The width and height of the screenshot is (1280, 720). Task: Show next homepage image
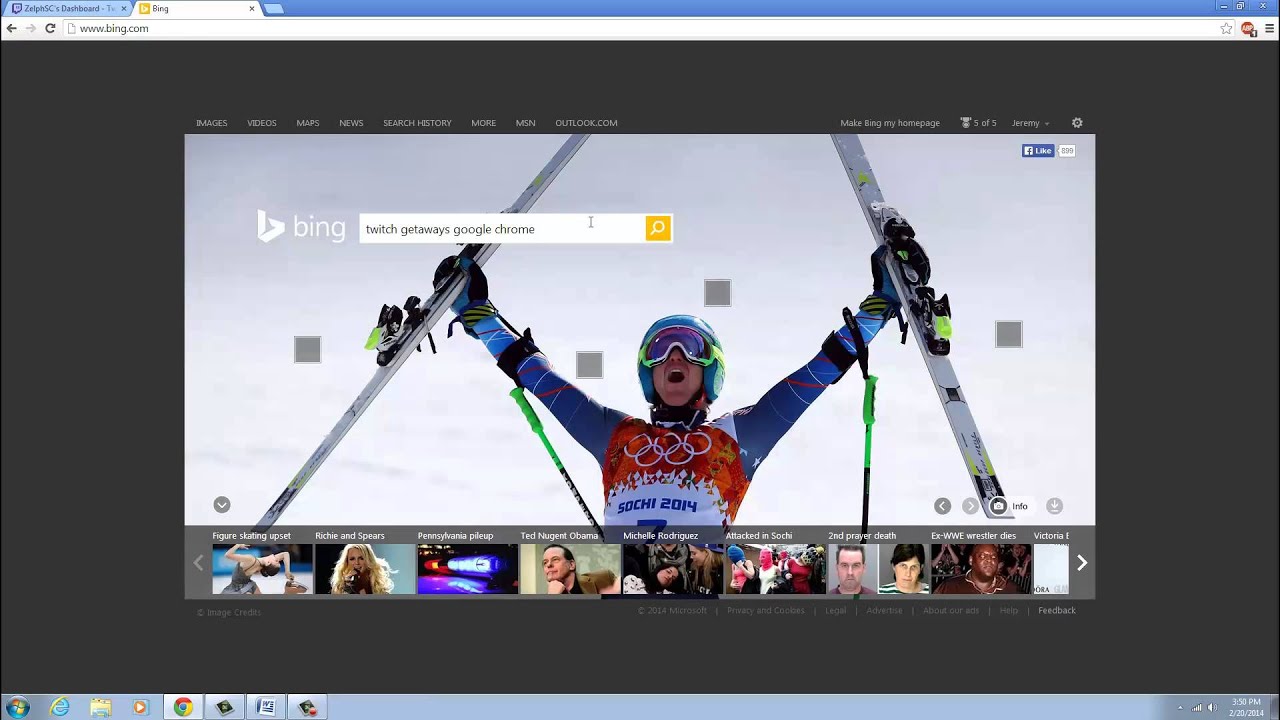point(970,506)
